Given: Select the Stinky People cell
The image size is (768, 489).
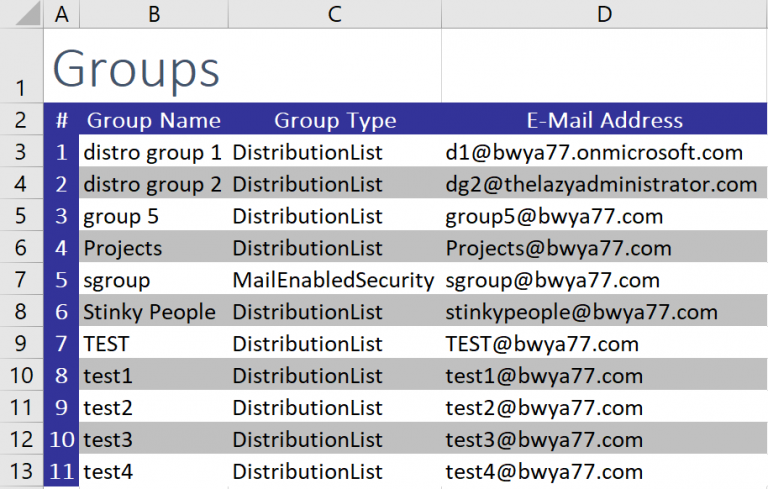Looking at the screenshot, I should 154,312.
